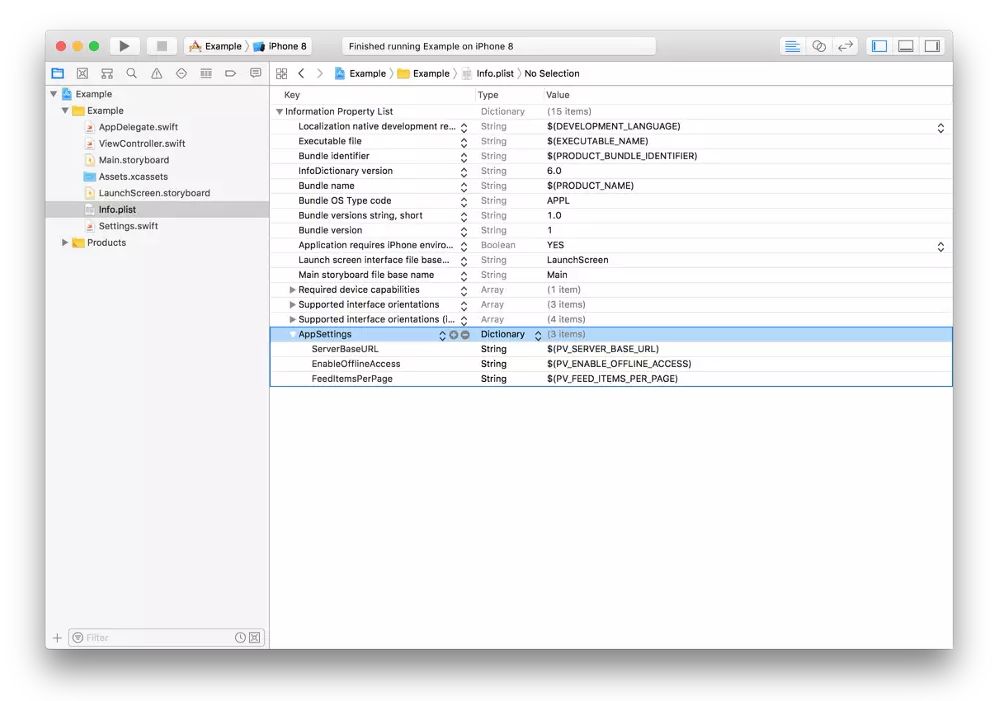Expand Required device capabilities row
This screenshot has width=996, height=701.
coord(293,290)
